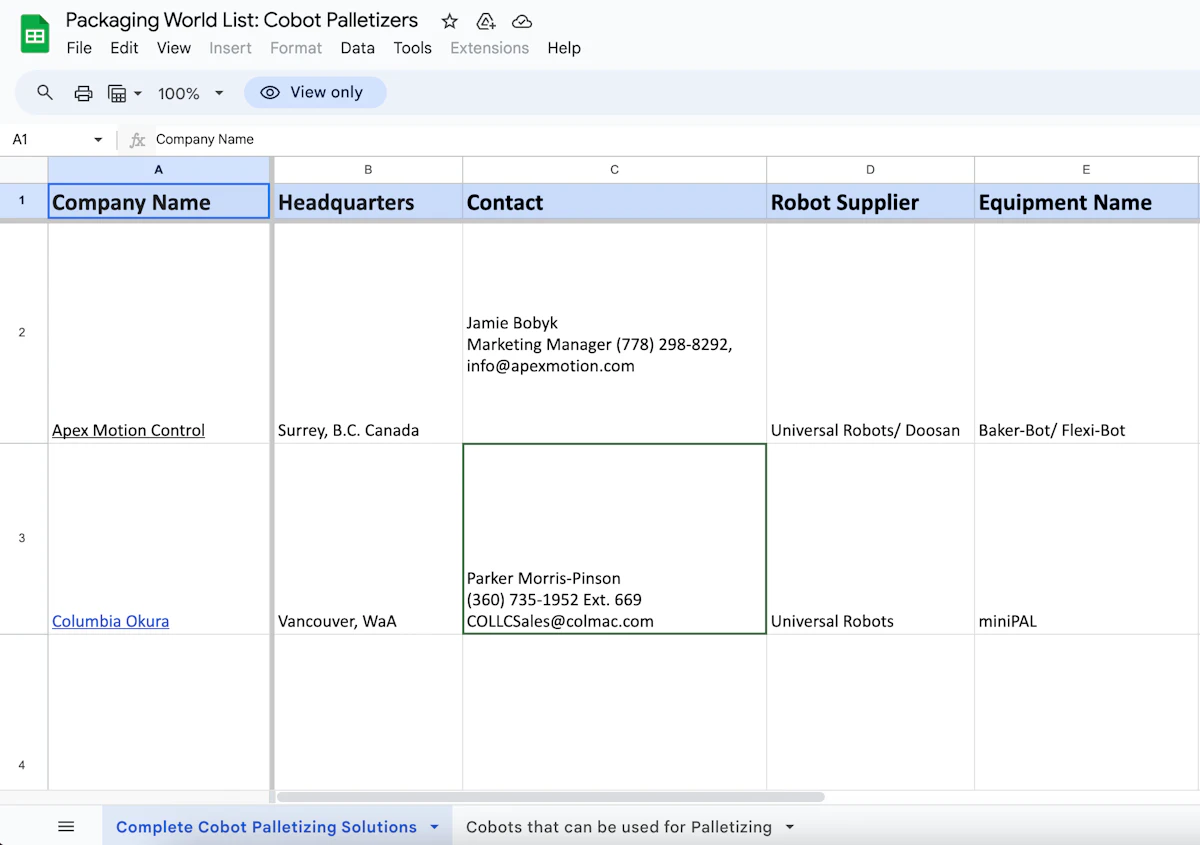Select column B header

(x=368, y=170)
